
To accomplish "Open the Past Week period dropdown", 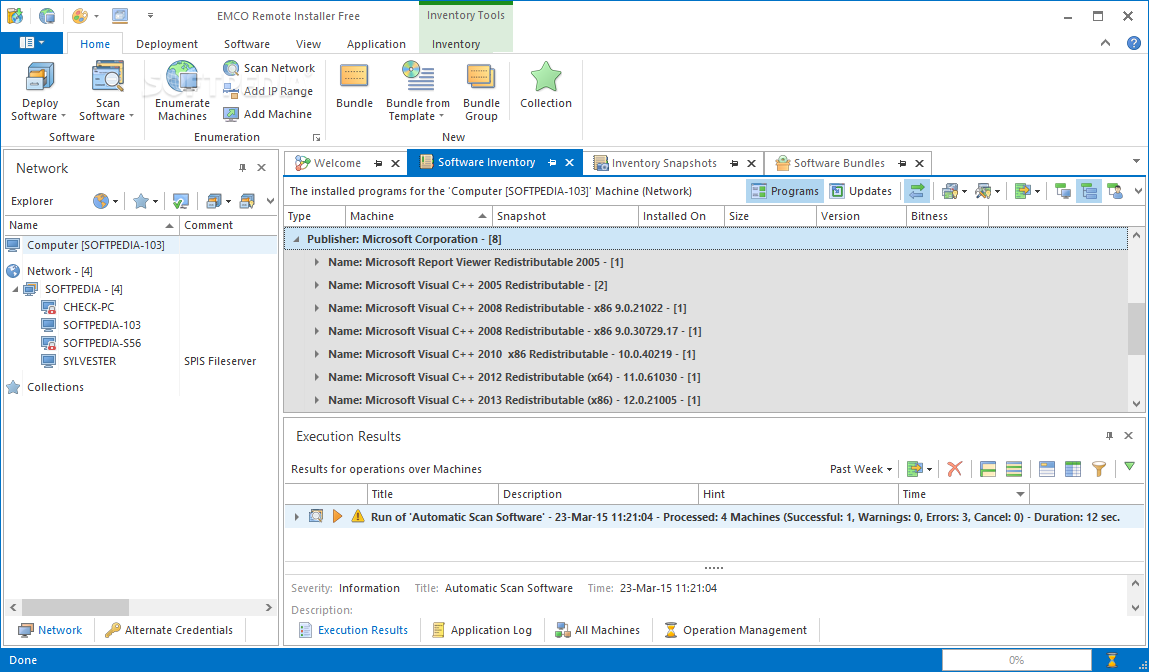I will click(860, 469).
